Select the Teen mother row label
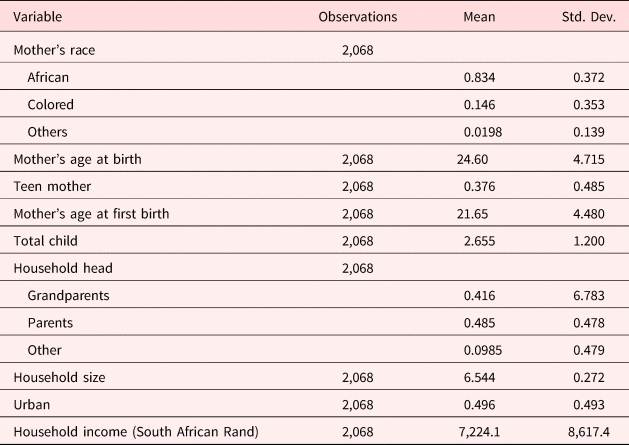This screenshot has height=445, width=629. [x=50, y=187]
